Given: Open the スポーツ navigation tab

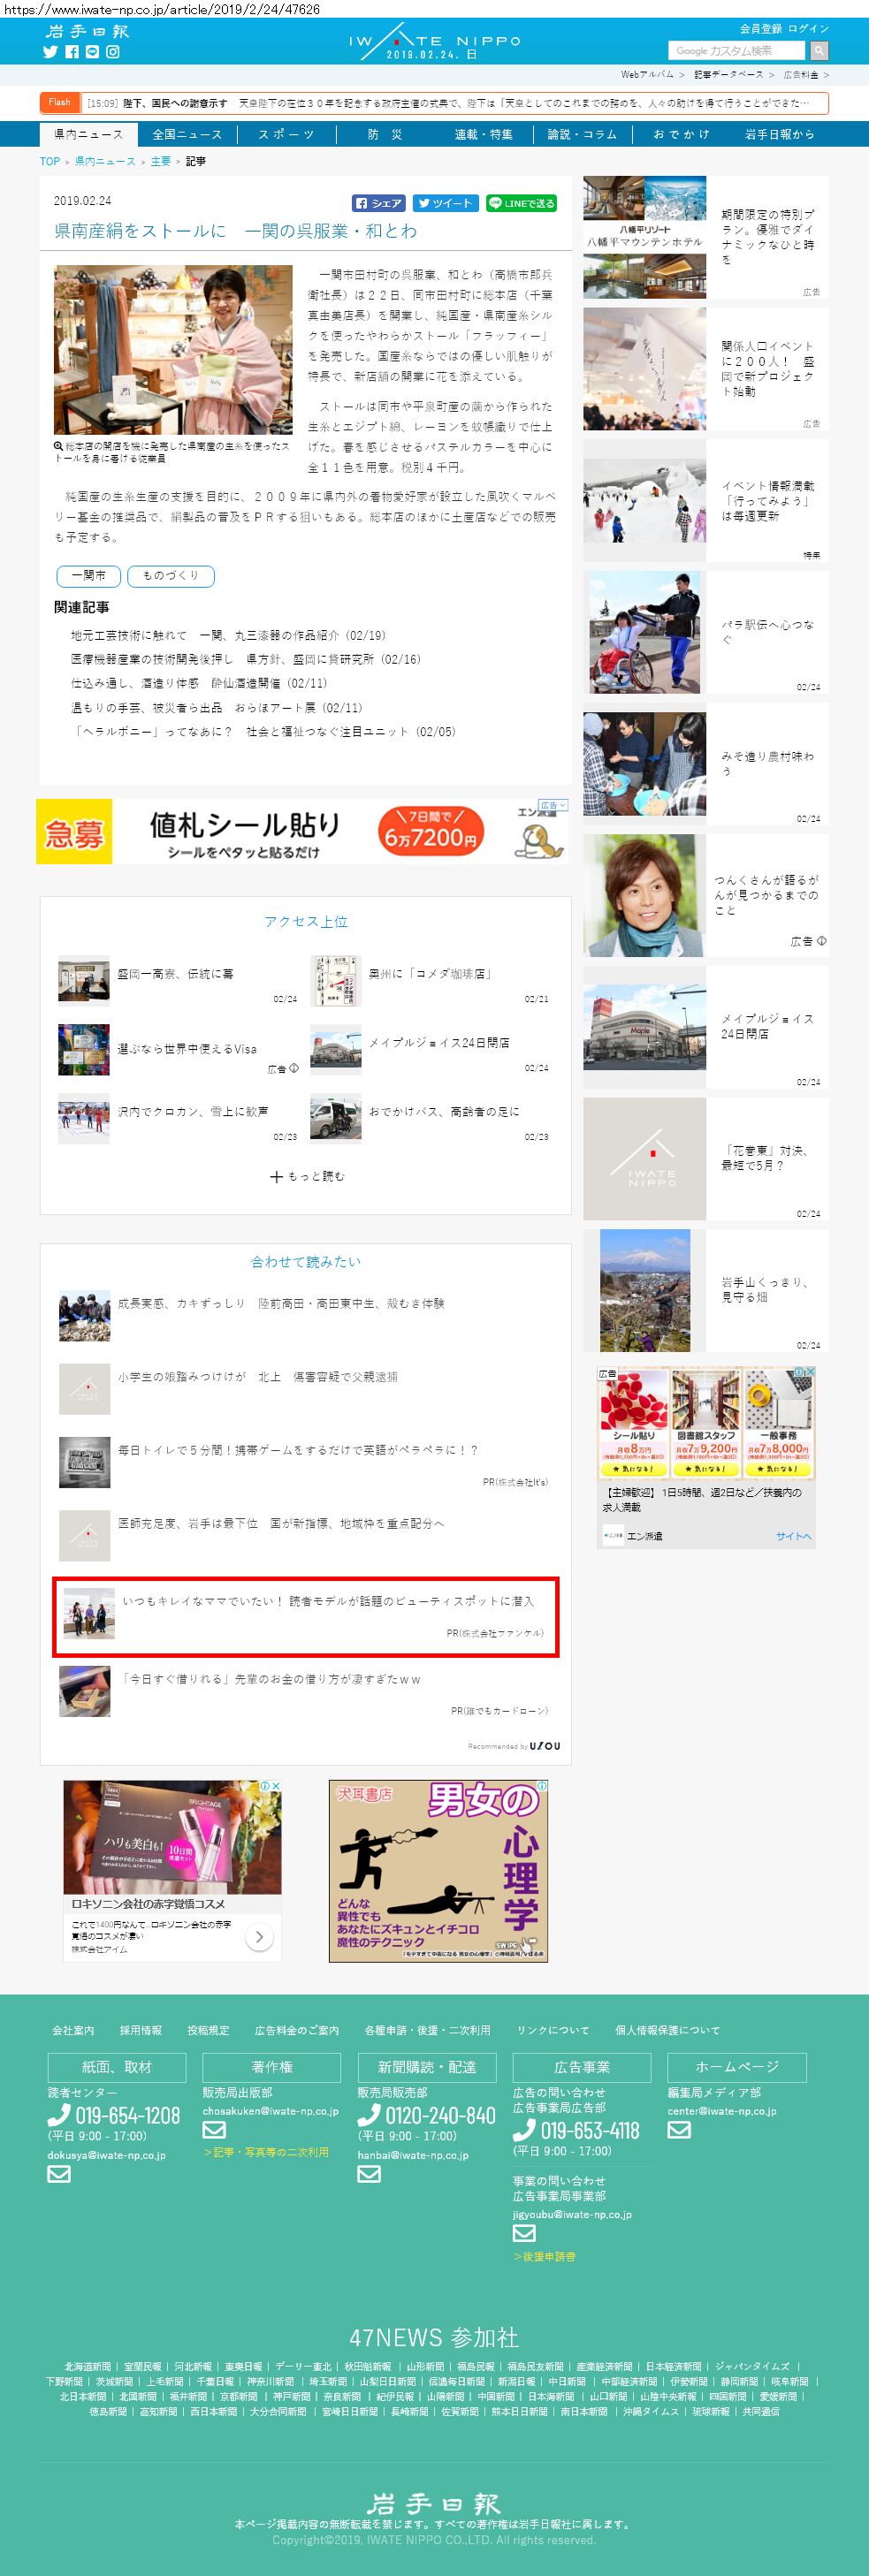Looking at the screenshot, I should (286, 134).
